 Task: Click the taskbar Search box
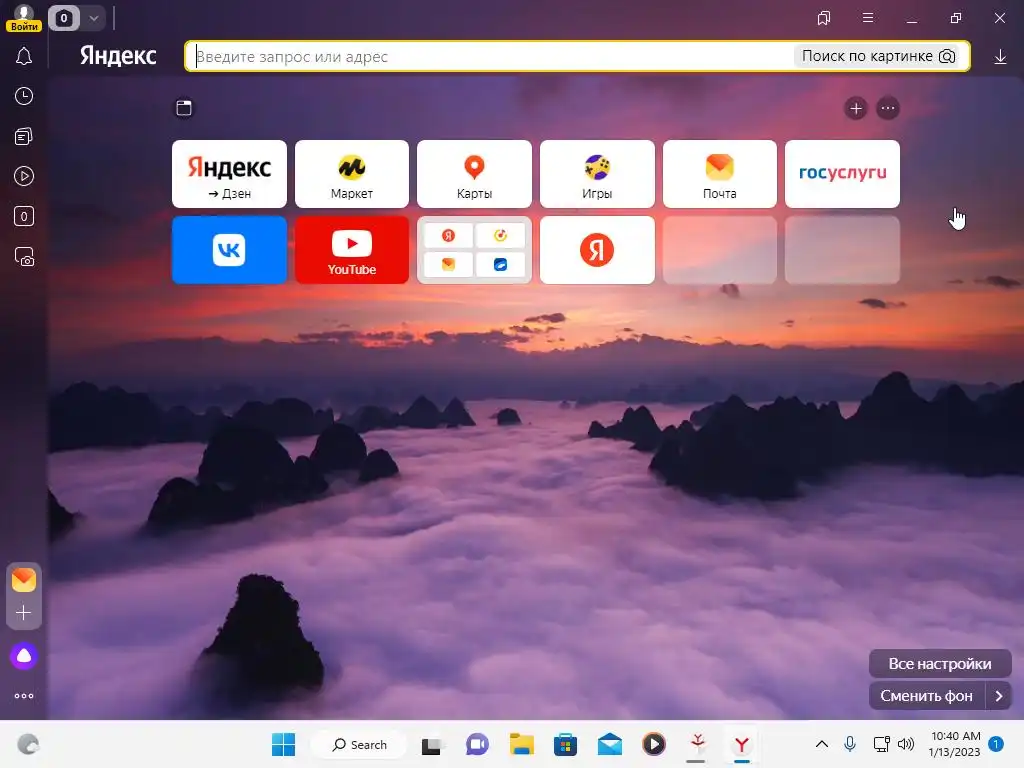click(x=359, y=744)
